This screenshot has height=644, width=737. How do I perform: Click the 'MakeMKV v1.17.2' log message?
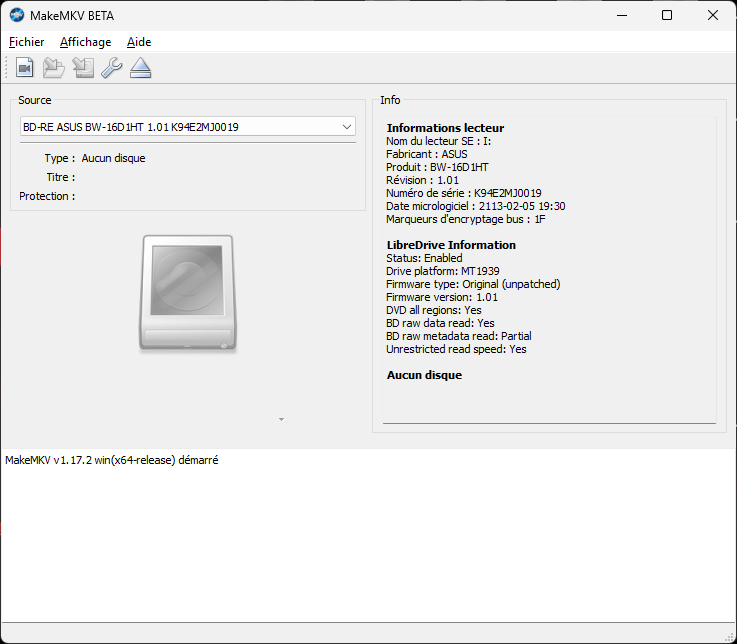tap(112, 460)
